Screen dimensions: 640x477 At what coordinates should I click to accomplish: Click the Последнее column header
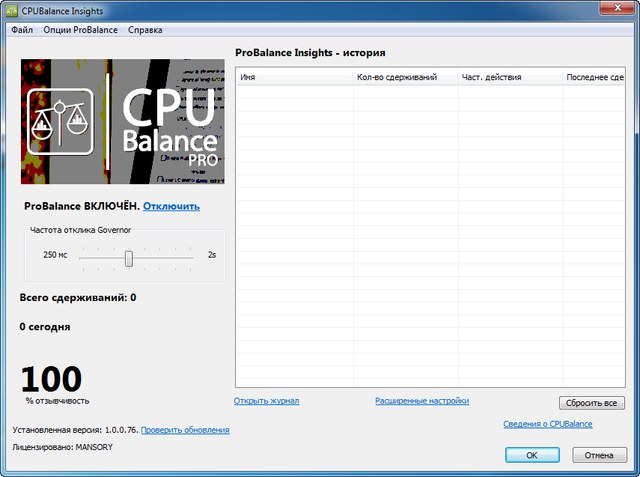point(594,77)
